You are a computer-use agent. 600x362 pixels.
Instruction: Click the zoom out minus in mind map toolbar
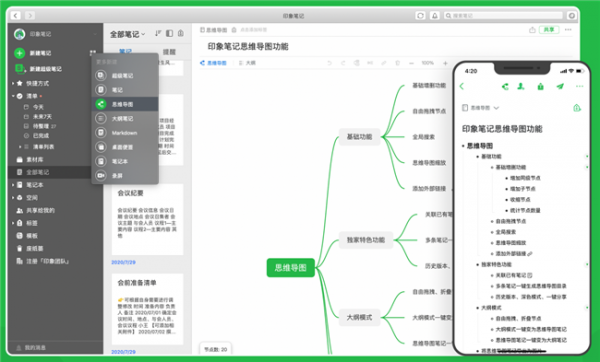click(411, 63)
